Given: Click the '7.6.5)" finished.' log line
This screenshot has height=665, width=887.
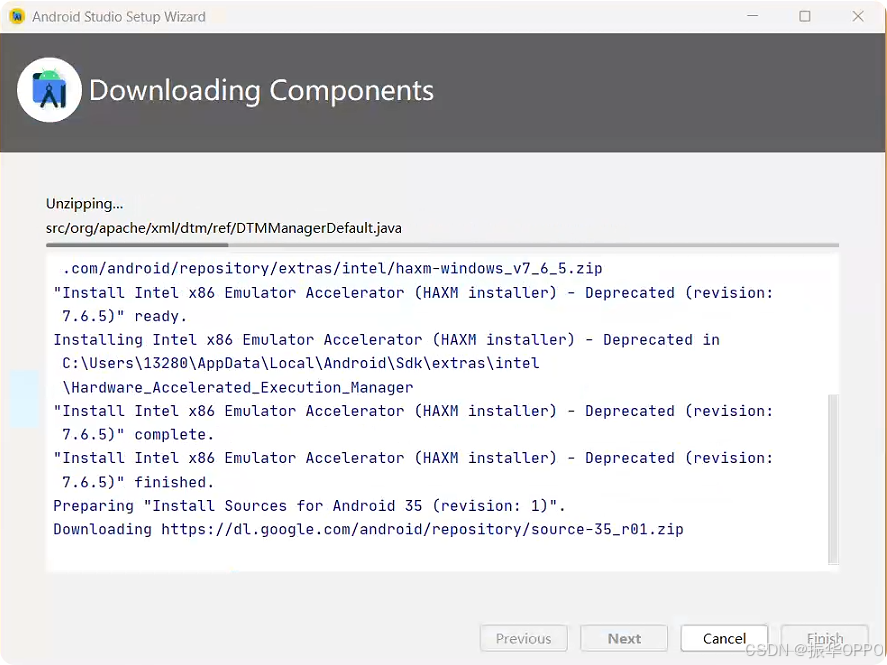Looking at the screenshot, I should pyautogui.click(x=138, y=482).
